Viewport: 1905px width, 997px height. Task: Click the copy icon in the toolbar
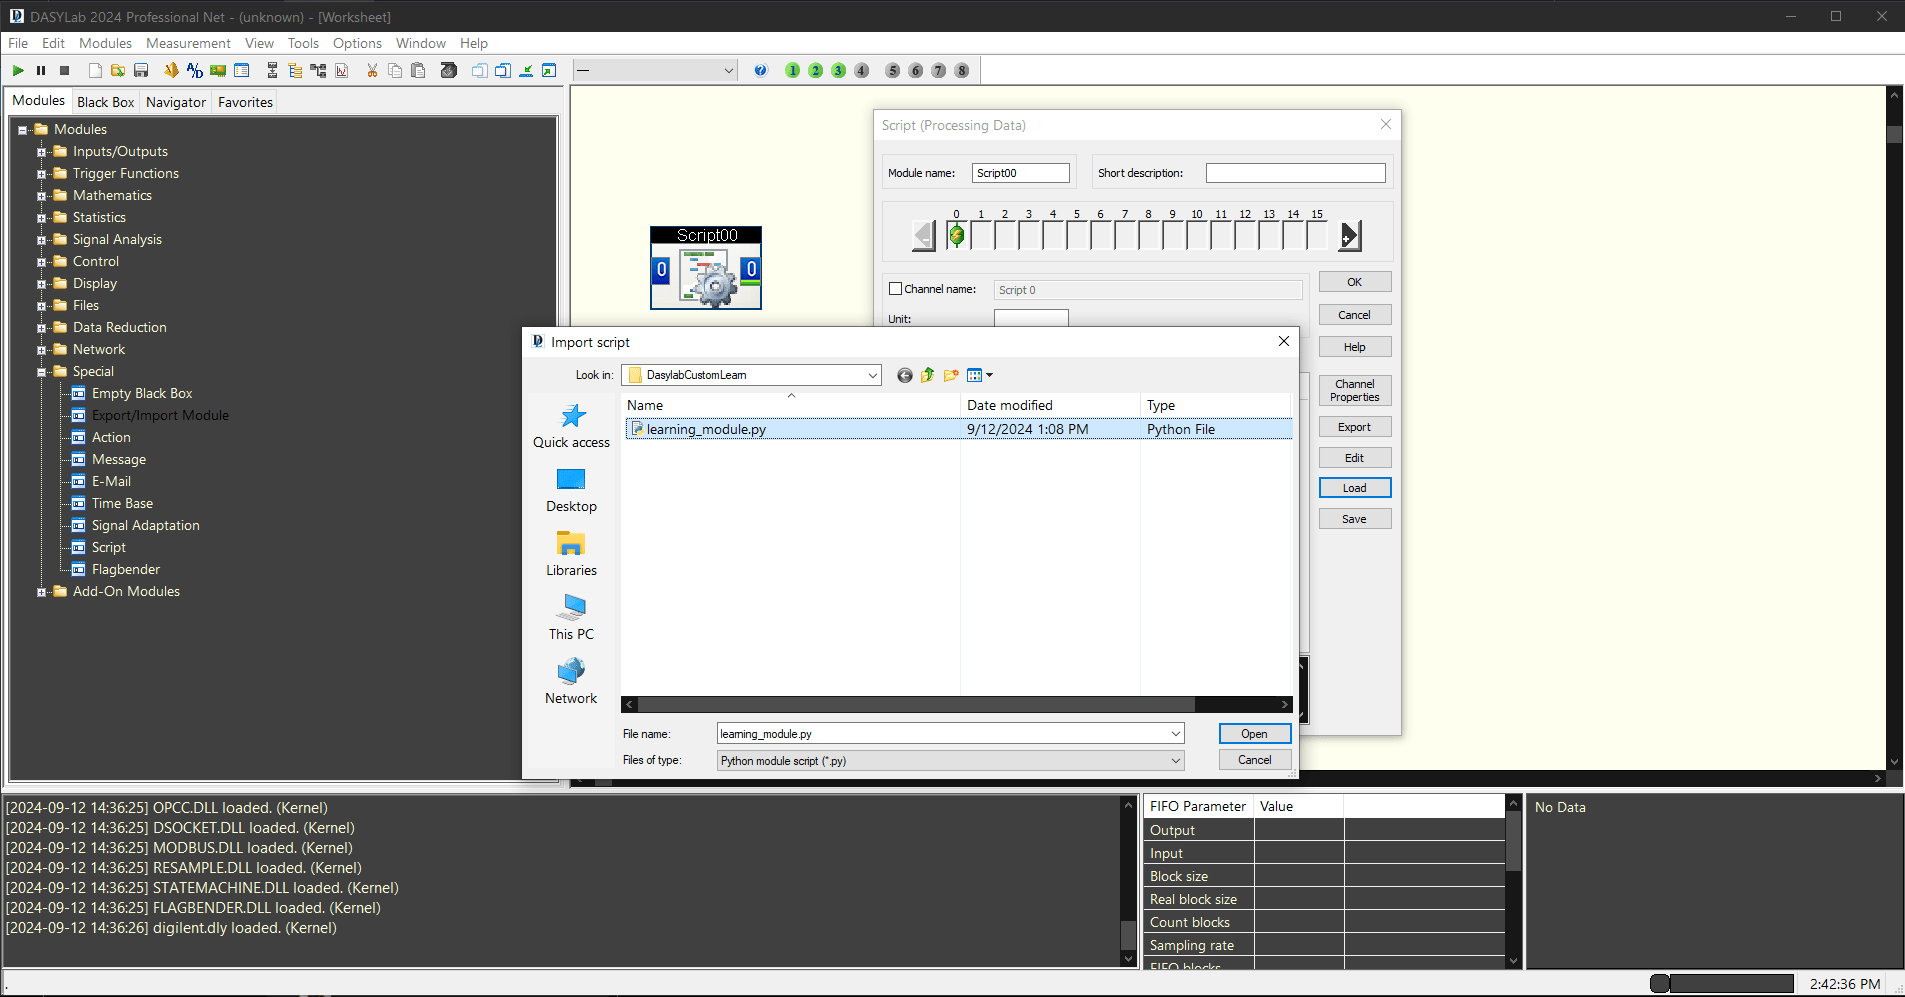pyautogui.click(x=395, y=70)
